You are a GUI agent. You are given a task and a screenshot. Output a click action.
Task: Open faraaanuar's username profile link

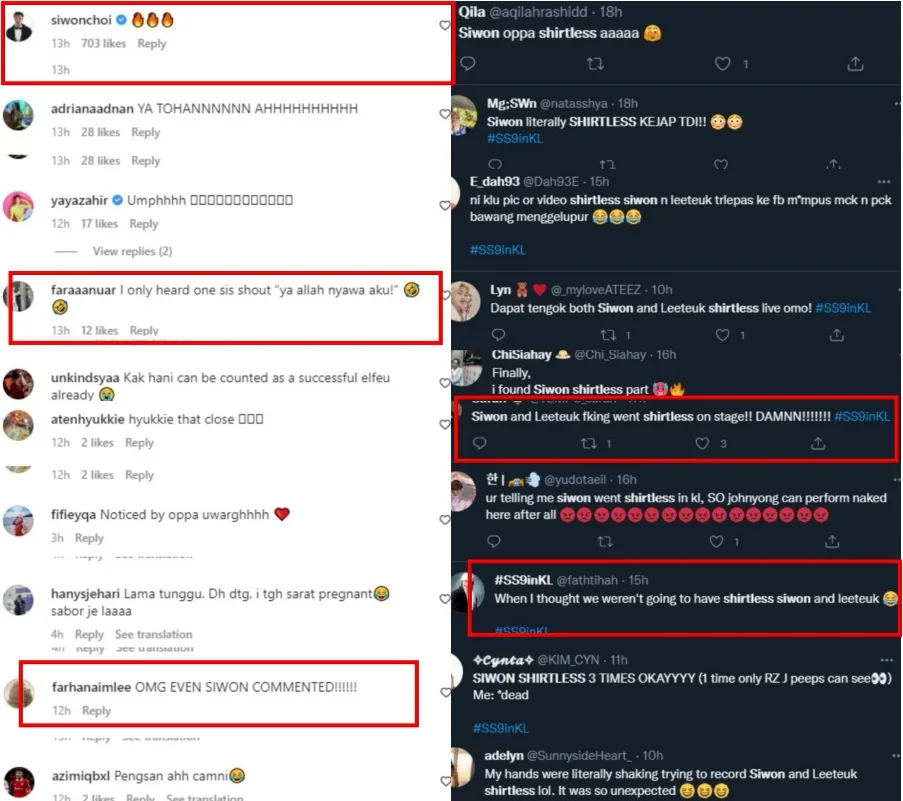pyautogui.click(x=83, y=290)
